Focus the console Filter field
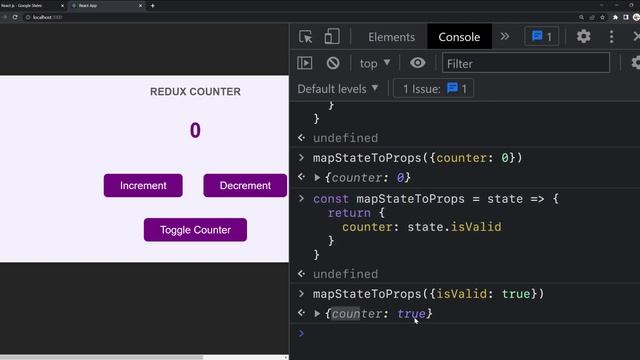Viewport: 640px width, 360px height. [526, 63]
